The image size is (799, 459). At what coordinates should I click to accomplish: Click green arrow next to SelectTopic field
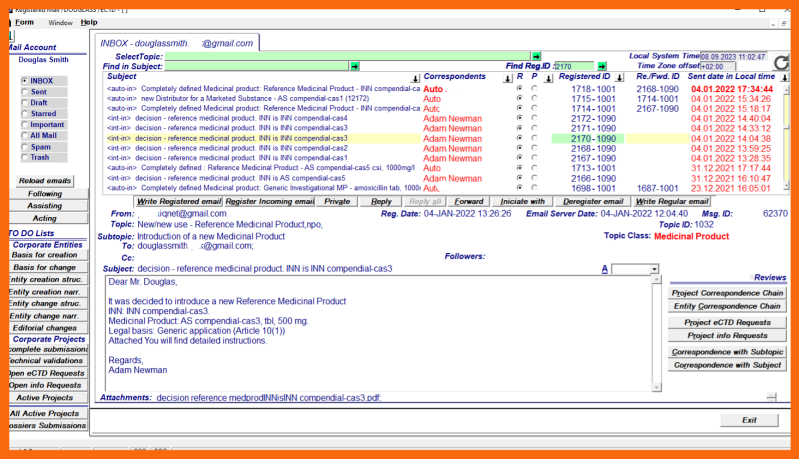tap(536, 56)
